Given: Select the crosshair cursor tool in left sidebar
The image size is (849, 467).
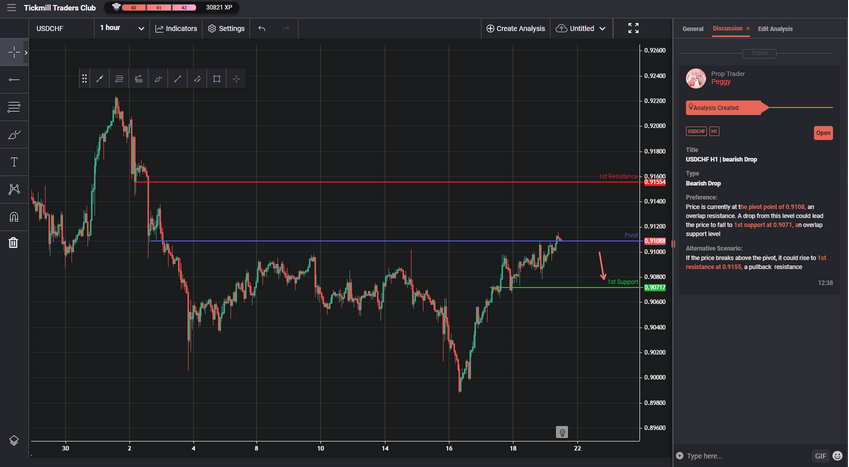Looking at the screenshot, I should coord(14,53).
